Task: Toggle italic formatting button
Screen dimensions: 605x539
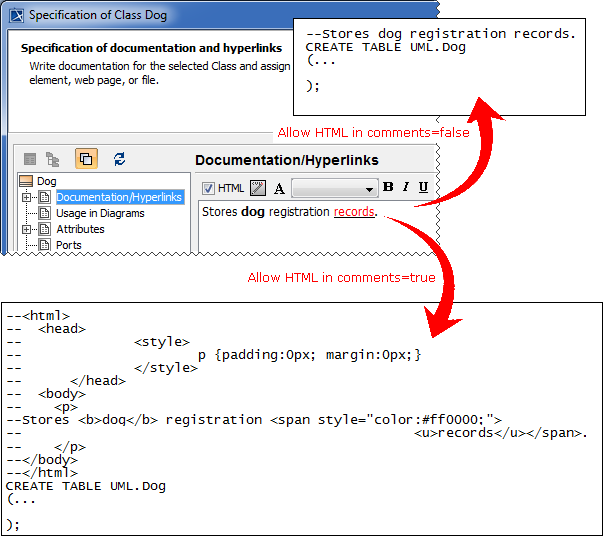Action: (406, 187)
